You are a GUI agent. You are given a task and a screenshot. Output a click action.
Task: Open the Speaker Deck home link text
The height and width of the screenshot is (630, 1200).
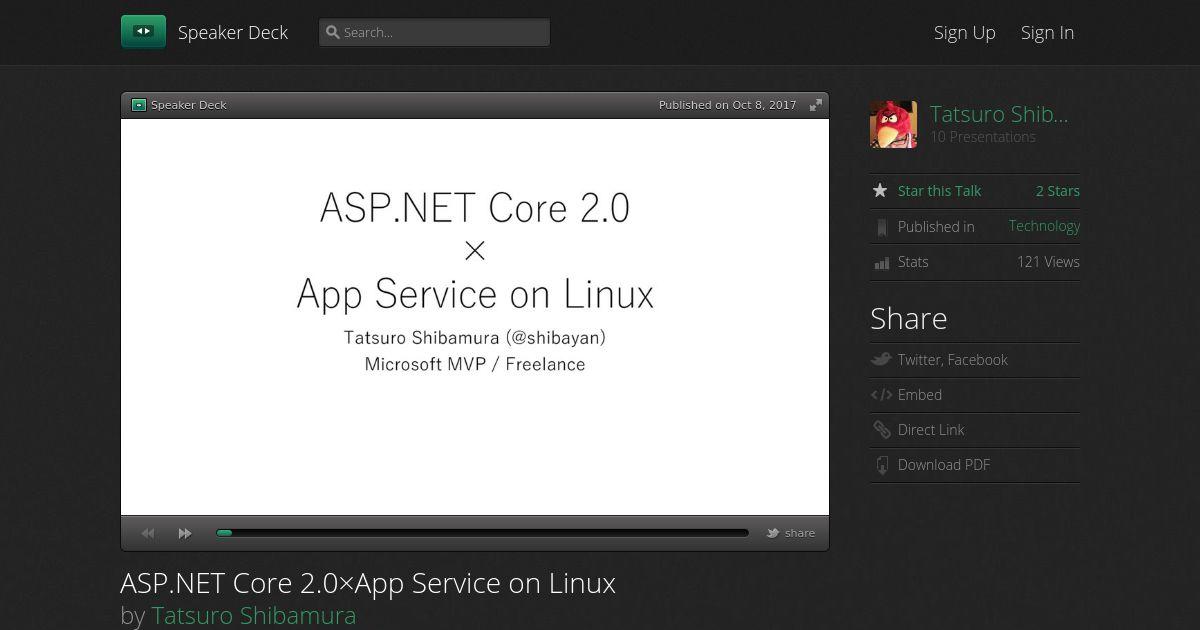(233, 32)
